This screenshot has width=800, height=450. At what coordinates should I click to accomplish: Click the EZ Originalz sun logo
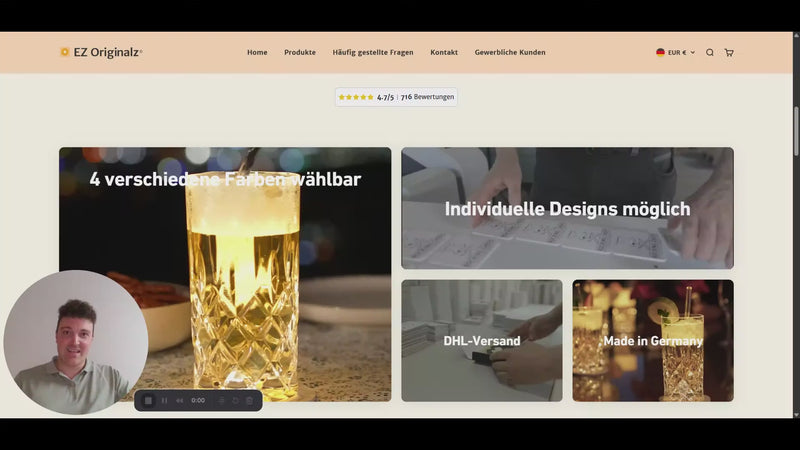[x=65, y=52]
